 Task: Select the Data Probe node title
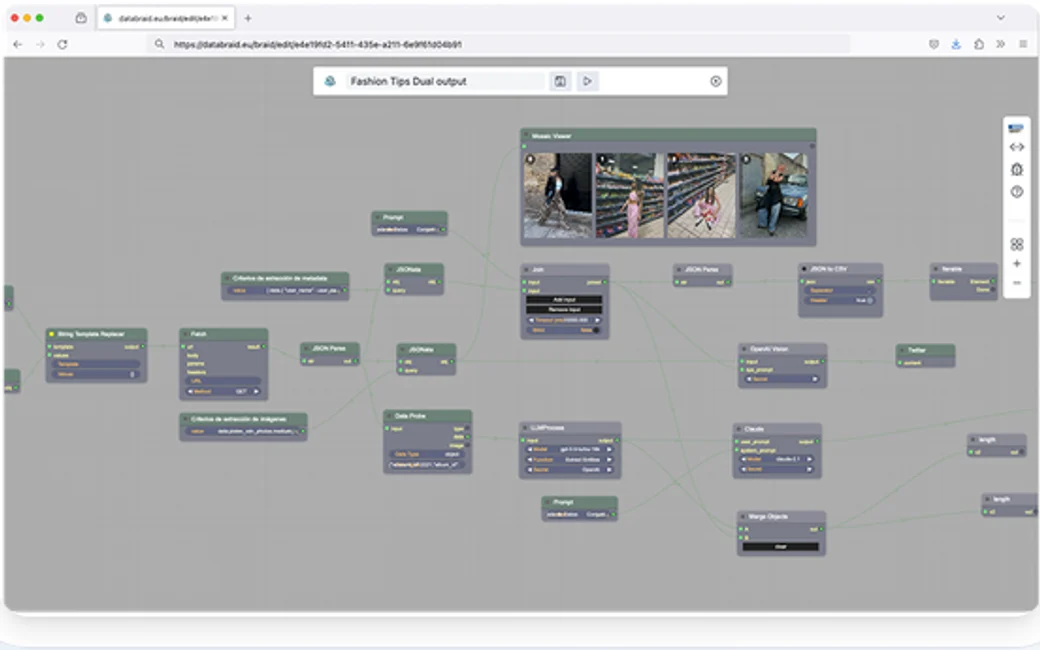pyautogui.click(x=410, y=416)
